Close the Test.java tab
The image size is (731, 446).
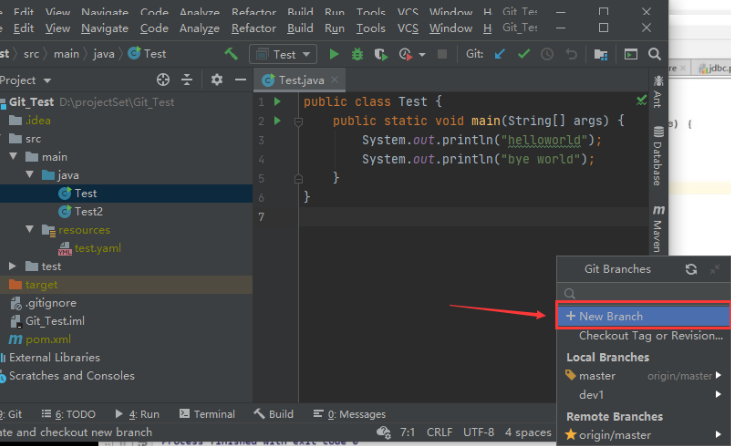335,80
